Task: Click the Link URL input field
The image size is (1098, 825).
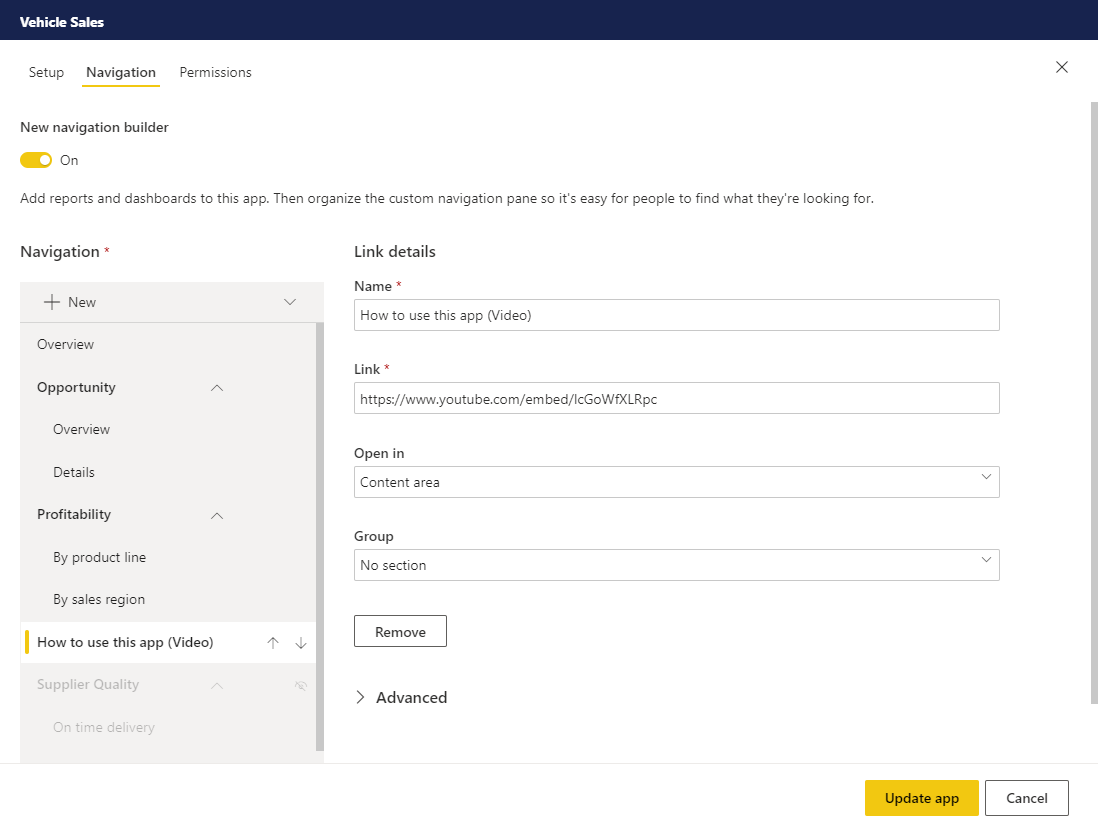Action: tap(676, 398)
